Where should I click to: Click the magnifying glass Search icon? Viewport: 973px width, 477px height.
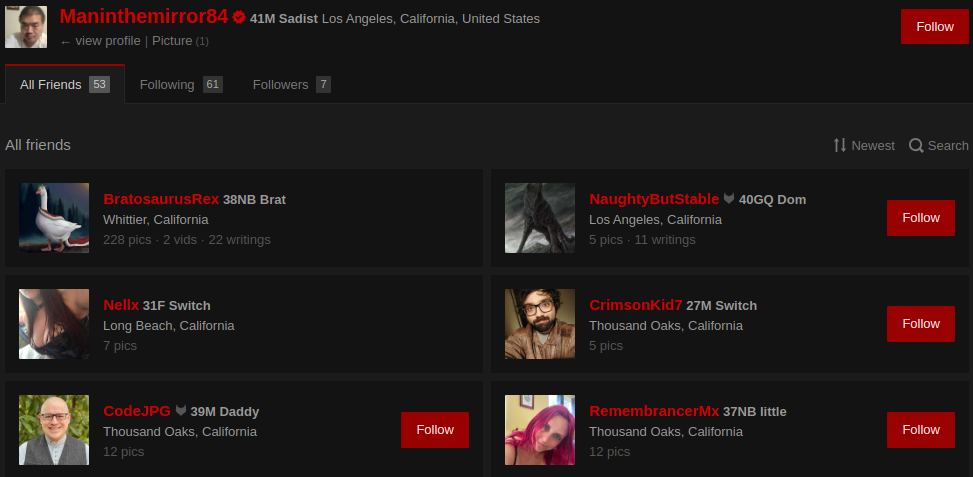coord(916,145)
